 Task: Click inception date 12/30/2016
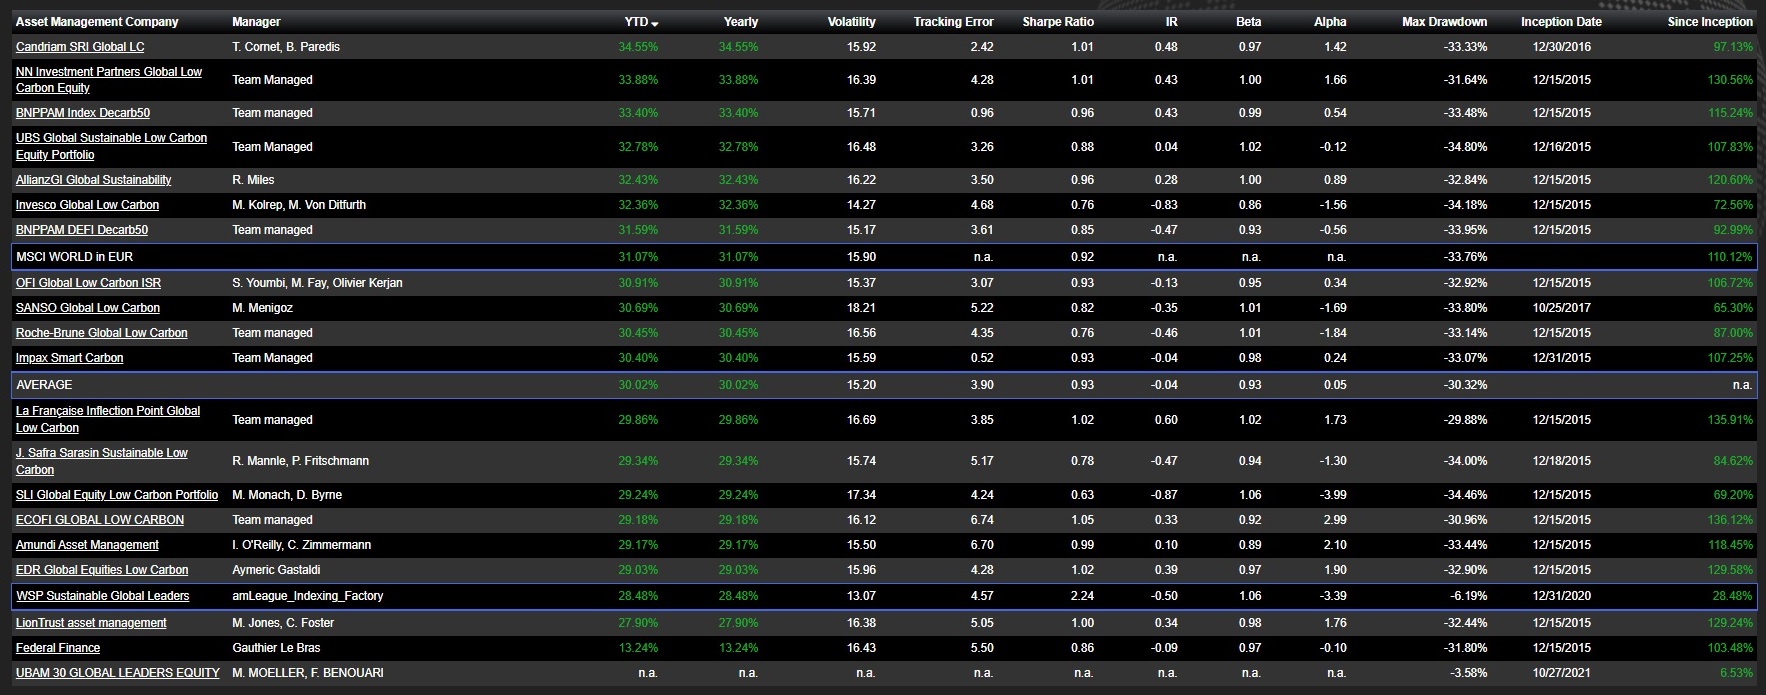pos(1561,47)
